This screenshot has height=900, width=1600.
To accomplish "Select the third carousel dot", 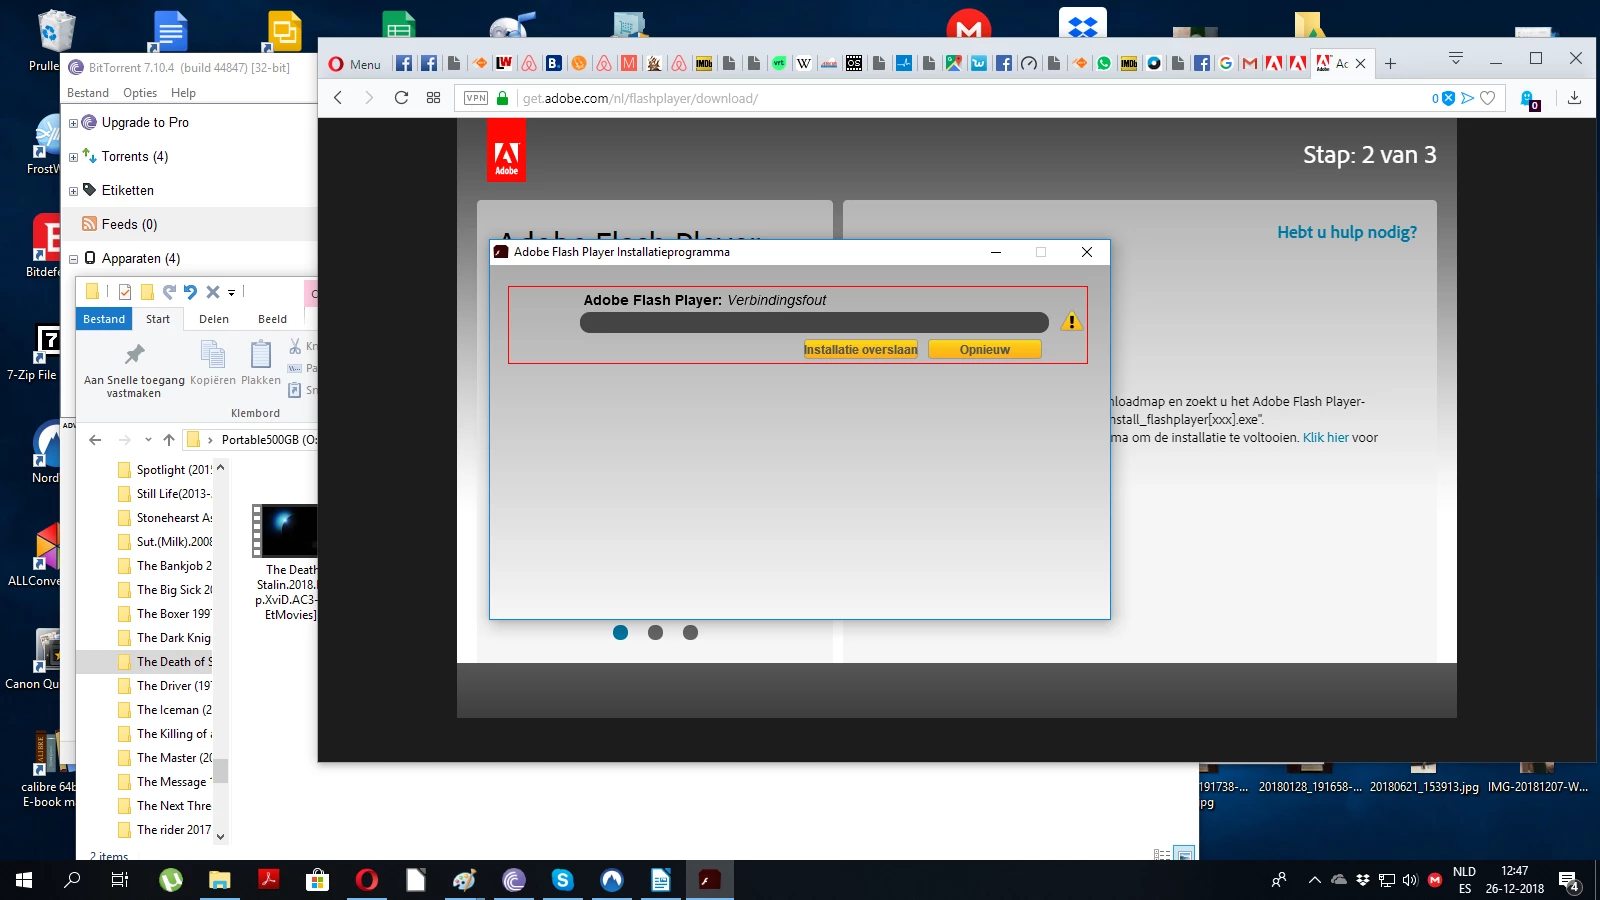I will click(x=690, y=632).
